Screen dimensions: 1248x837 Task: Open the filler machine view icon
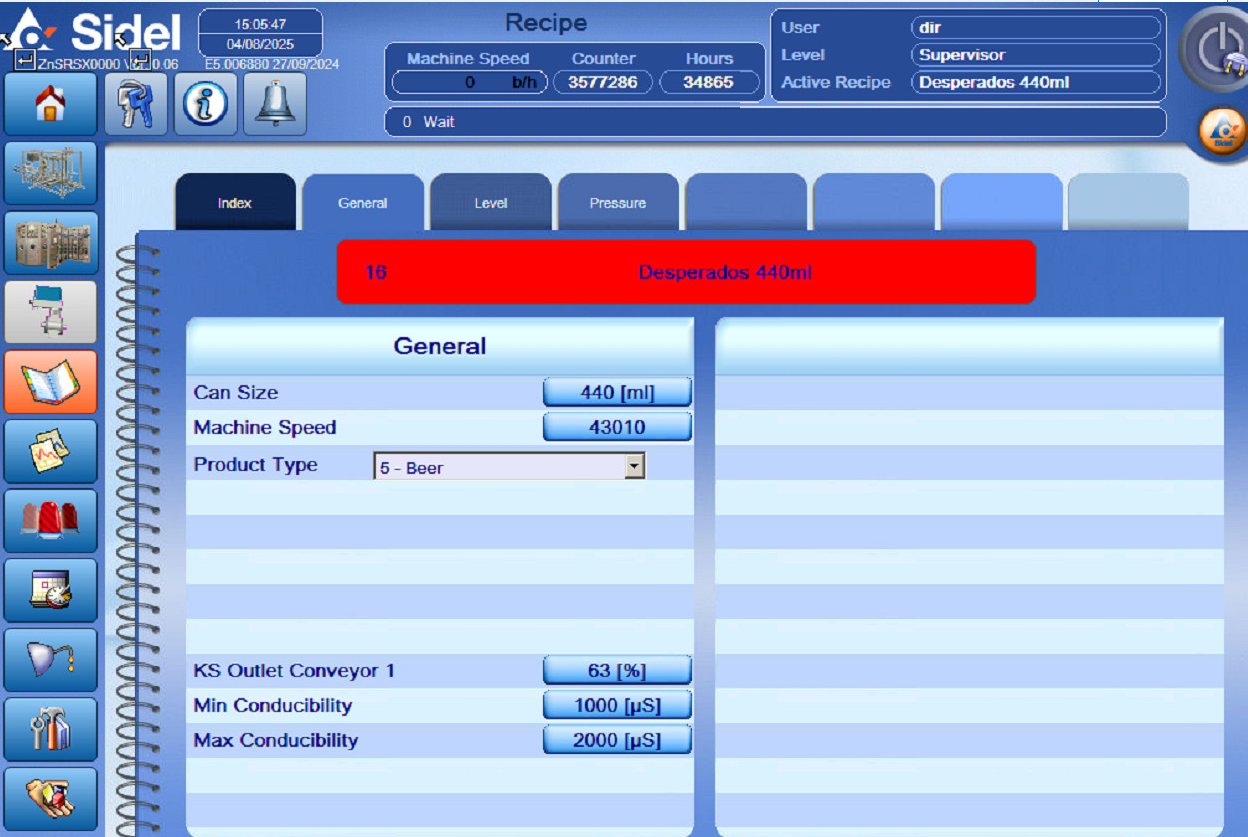[x=51, y=242]
